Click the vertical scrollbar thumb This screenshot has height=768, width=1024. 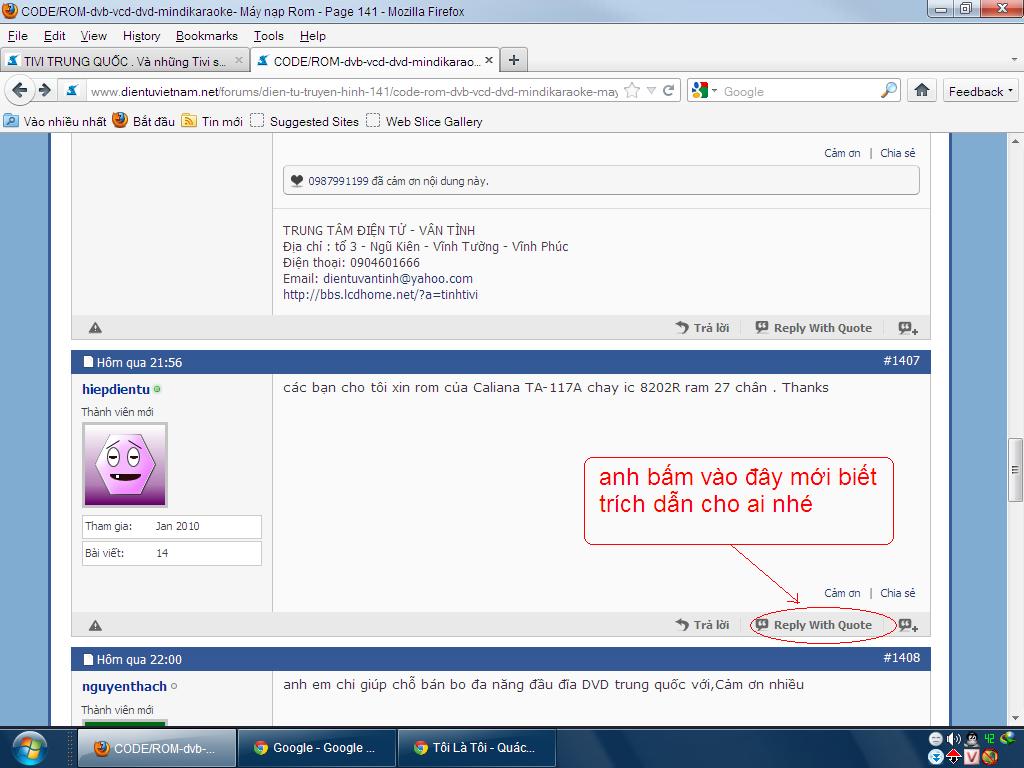tap(1015, 470)
